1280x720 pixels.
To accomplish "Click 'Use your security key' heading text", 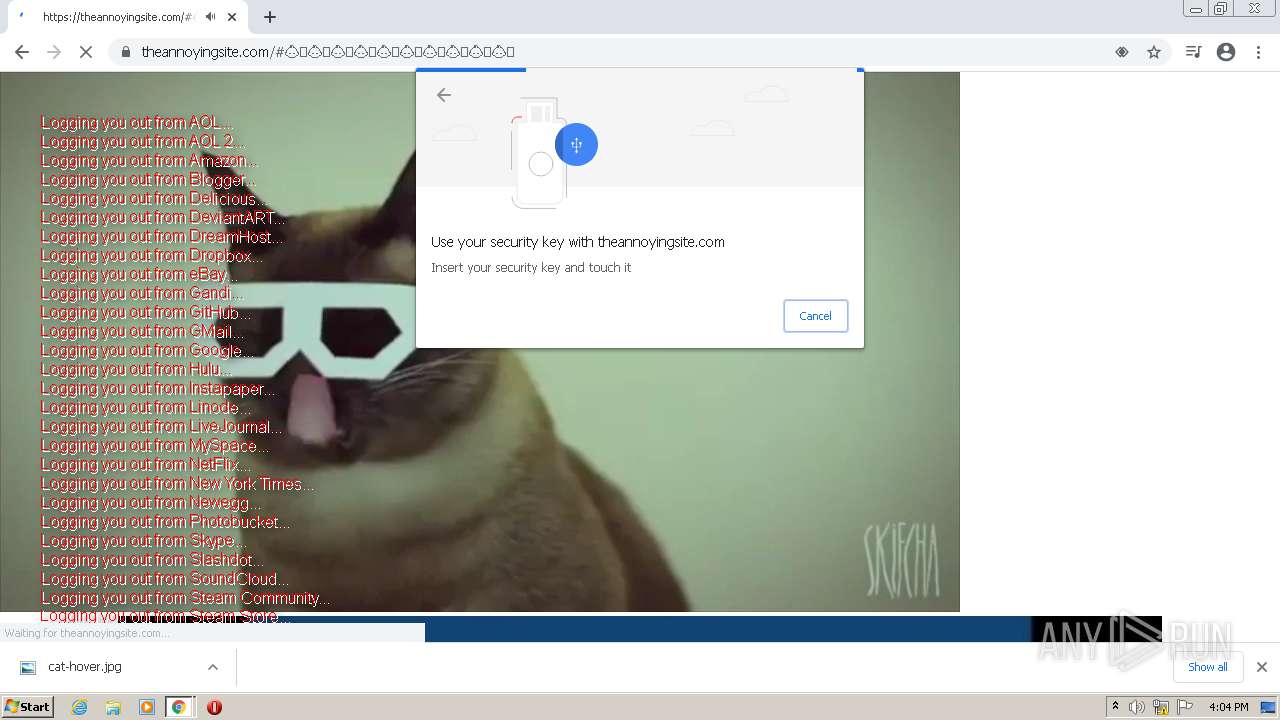I will 578,242.
